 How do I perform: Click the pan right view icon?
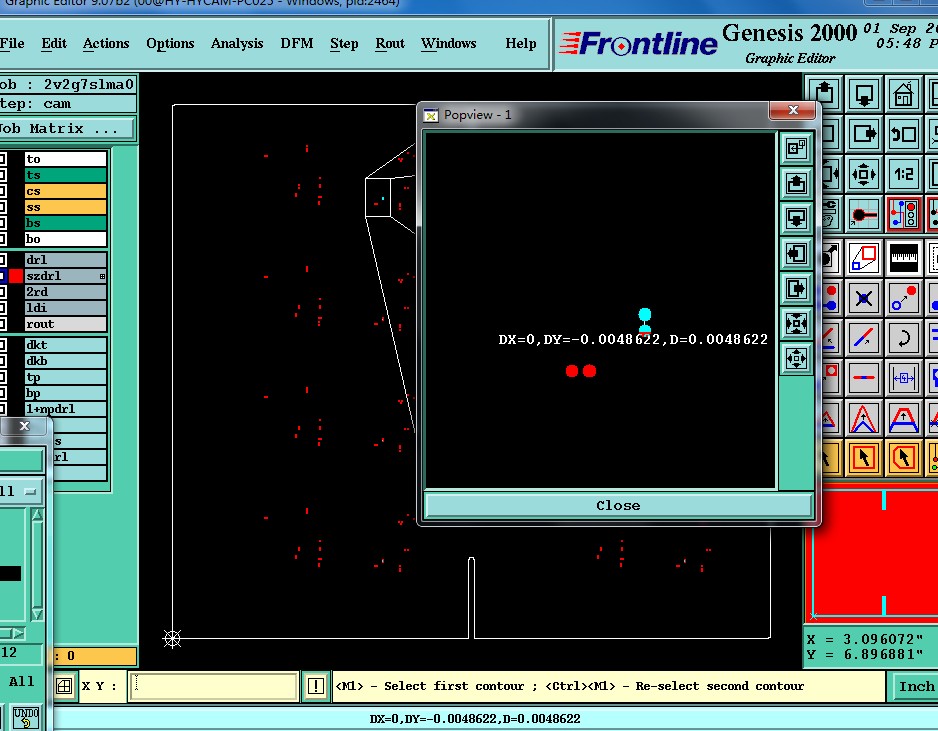[864, 133]
